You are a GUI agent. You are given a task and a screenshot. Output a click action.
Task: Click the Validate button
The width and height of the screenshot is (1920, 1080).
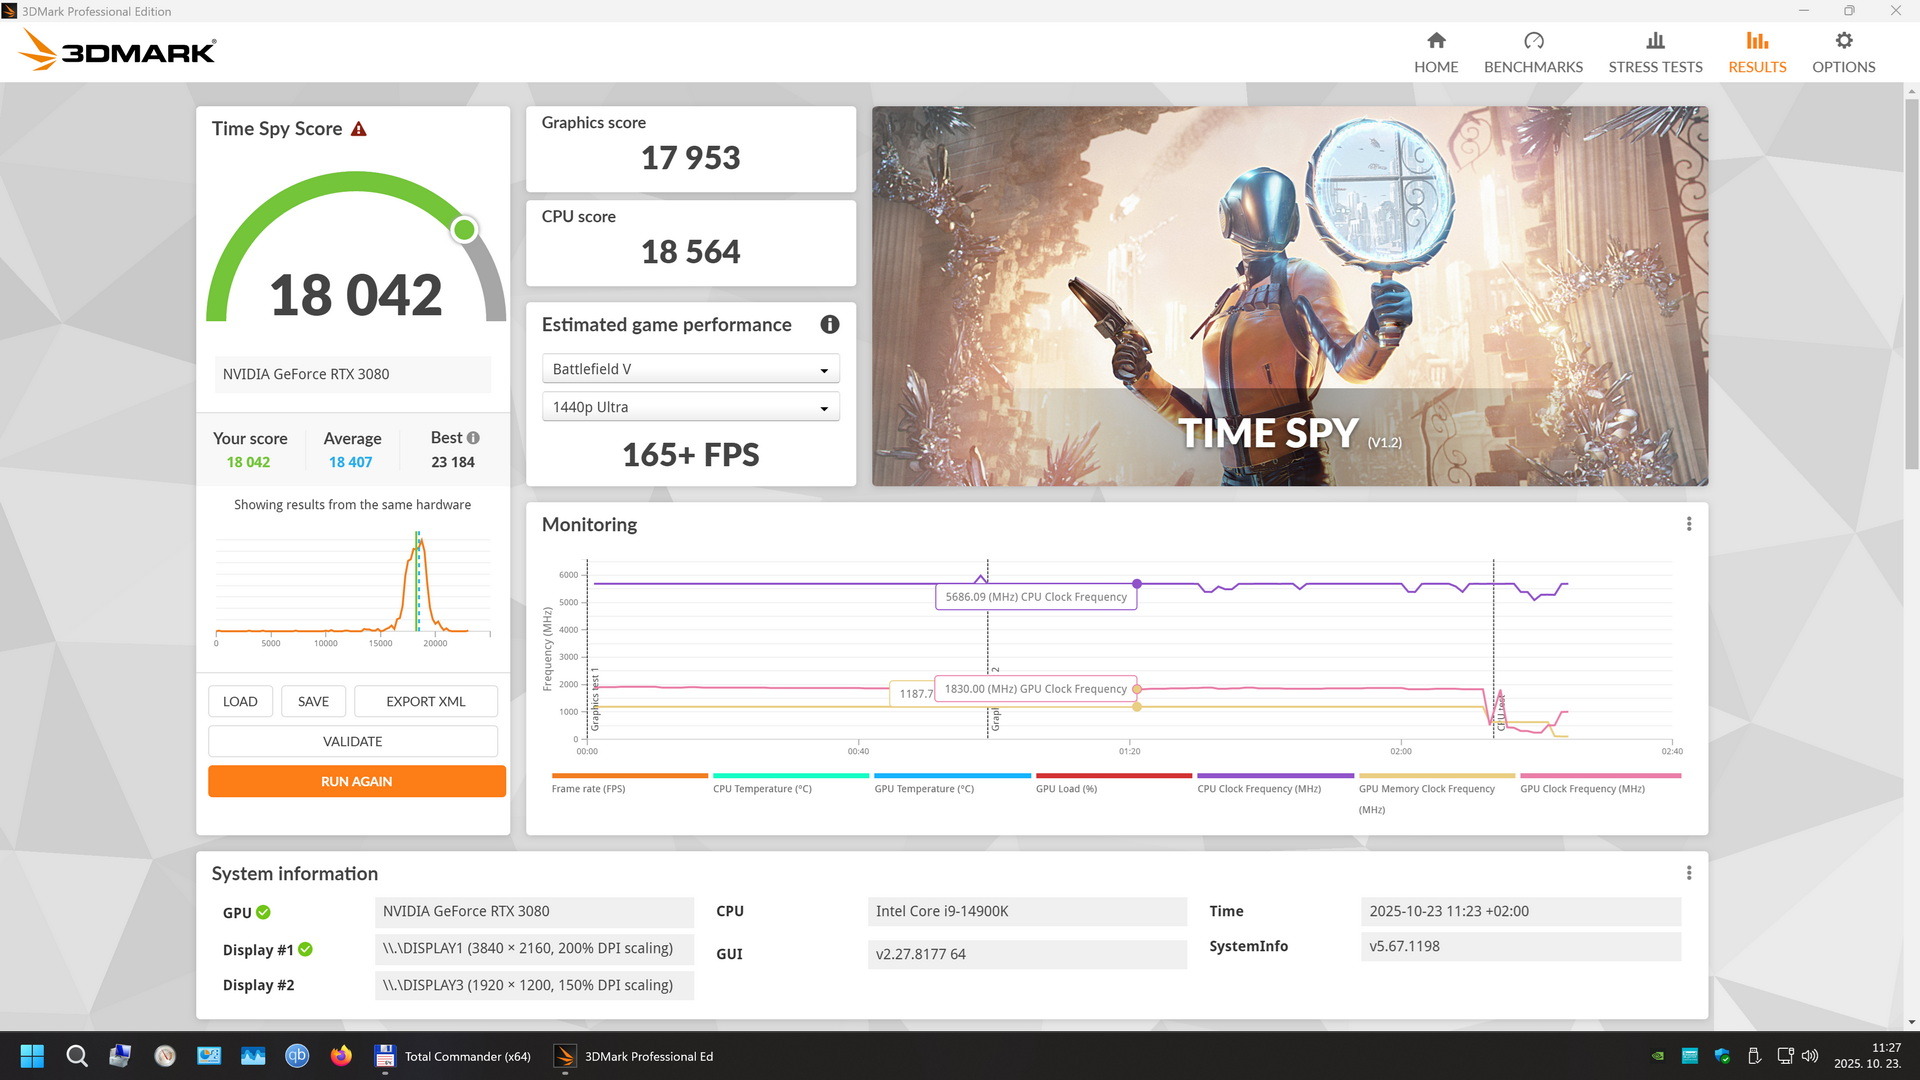(x=352, y=741)
